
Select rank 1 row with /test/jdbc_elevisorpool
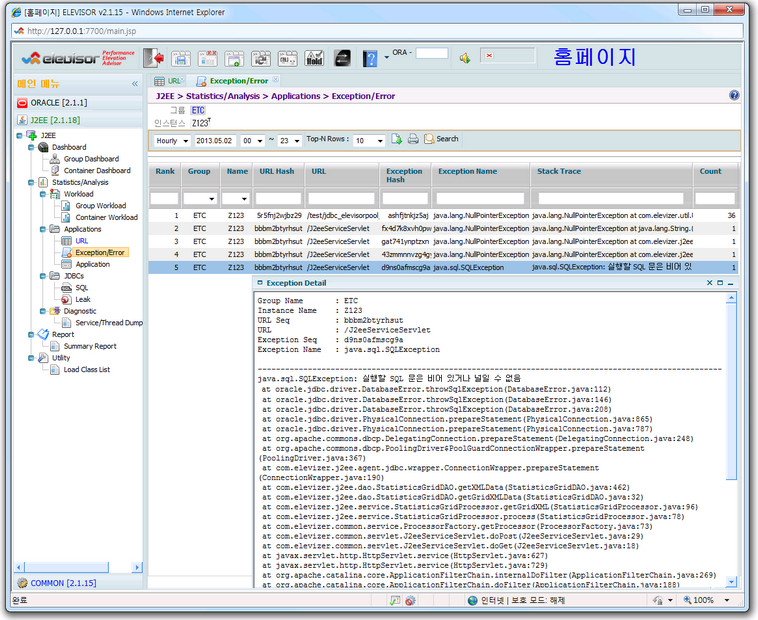pos(444,216)
